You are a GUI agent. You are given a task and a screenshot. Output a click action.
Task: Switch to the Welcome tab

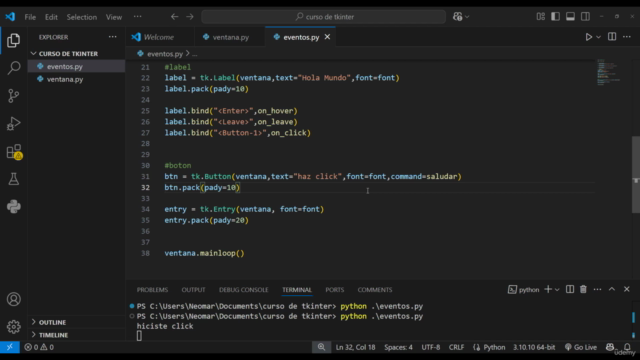pyautogui.click(x=158, y=37)
